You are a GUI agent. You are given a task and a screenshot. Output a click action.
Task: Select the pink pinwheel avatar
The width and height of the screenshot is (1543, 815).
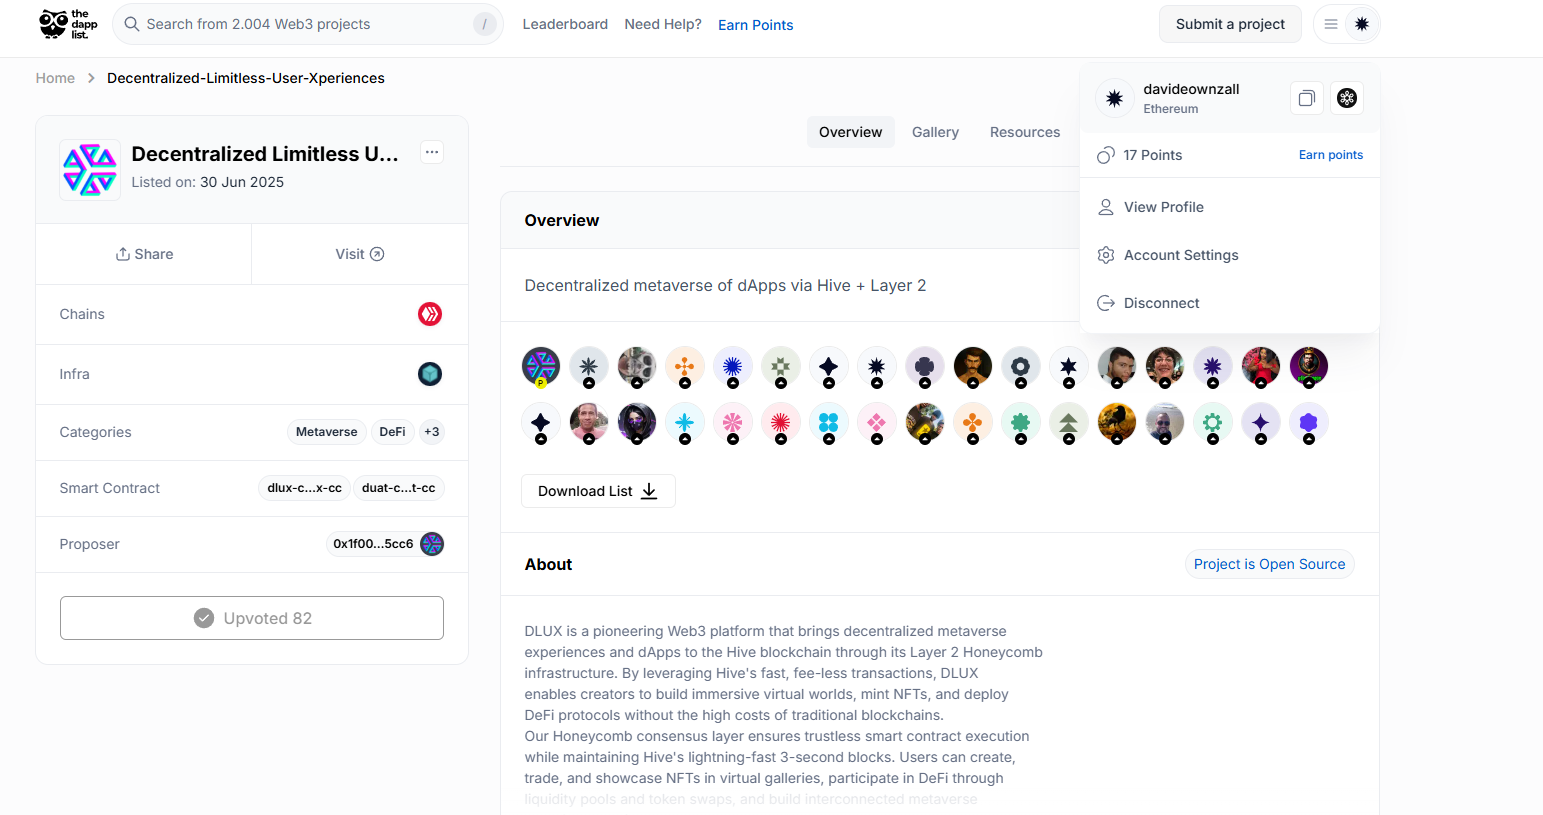click(733, 423)
